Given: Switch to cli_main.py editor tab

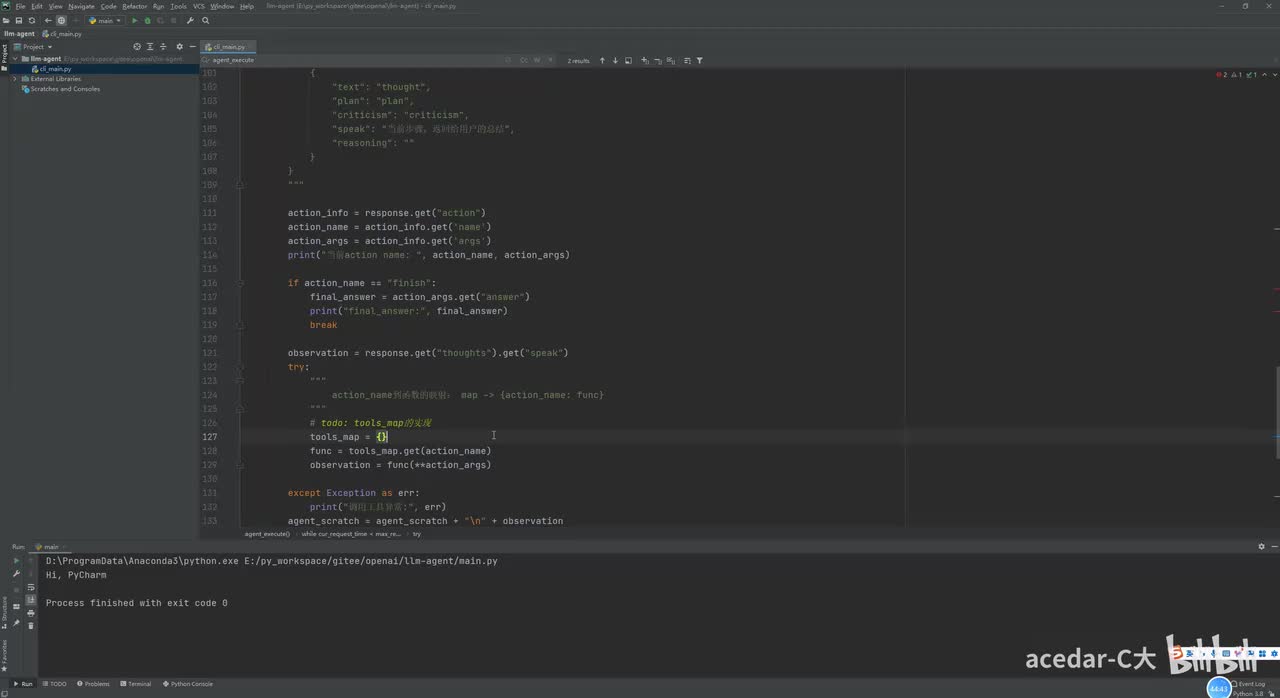Looking at the screenshot, I should 229,47.
